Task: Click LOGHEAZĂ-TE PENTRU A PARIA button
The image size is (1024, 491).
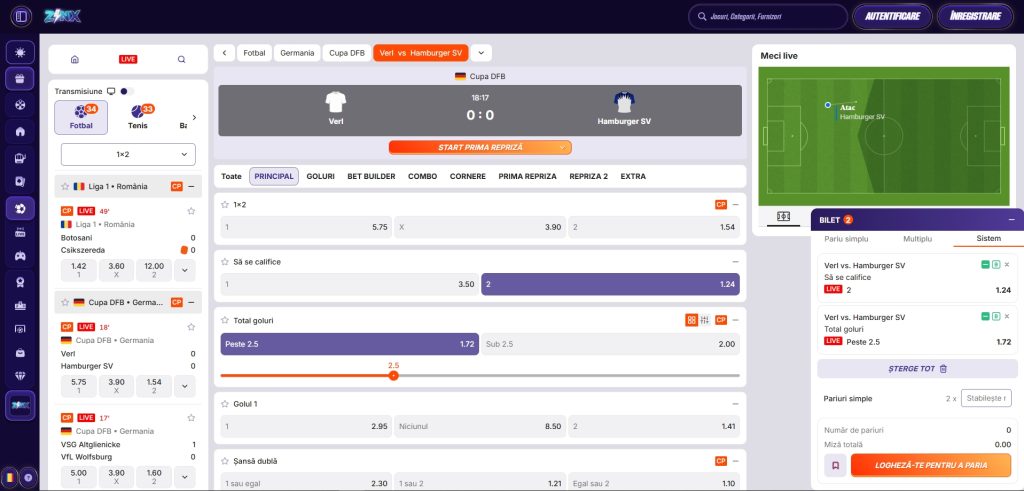Action: pyautogui.click(x=931, y=466)
